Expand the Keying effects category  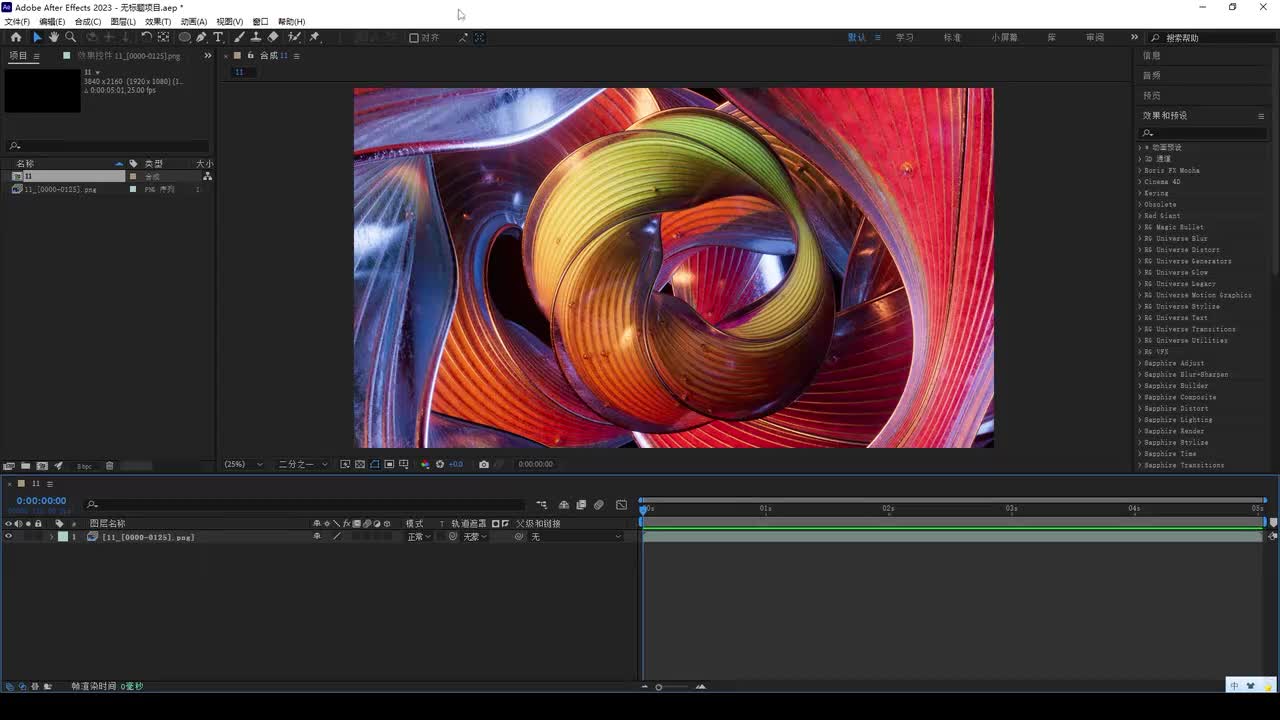coord(1140,193)
